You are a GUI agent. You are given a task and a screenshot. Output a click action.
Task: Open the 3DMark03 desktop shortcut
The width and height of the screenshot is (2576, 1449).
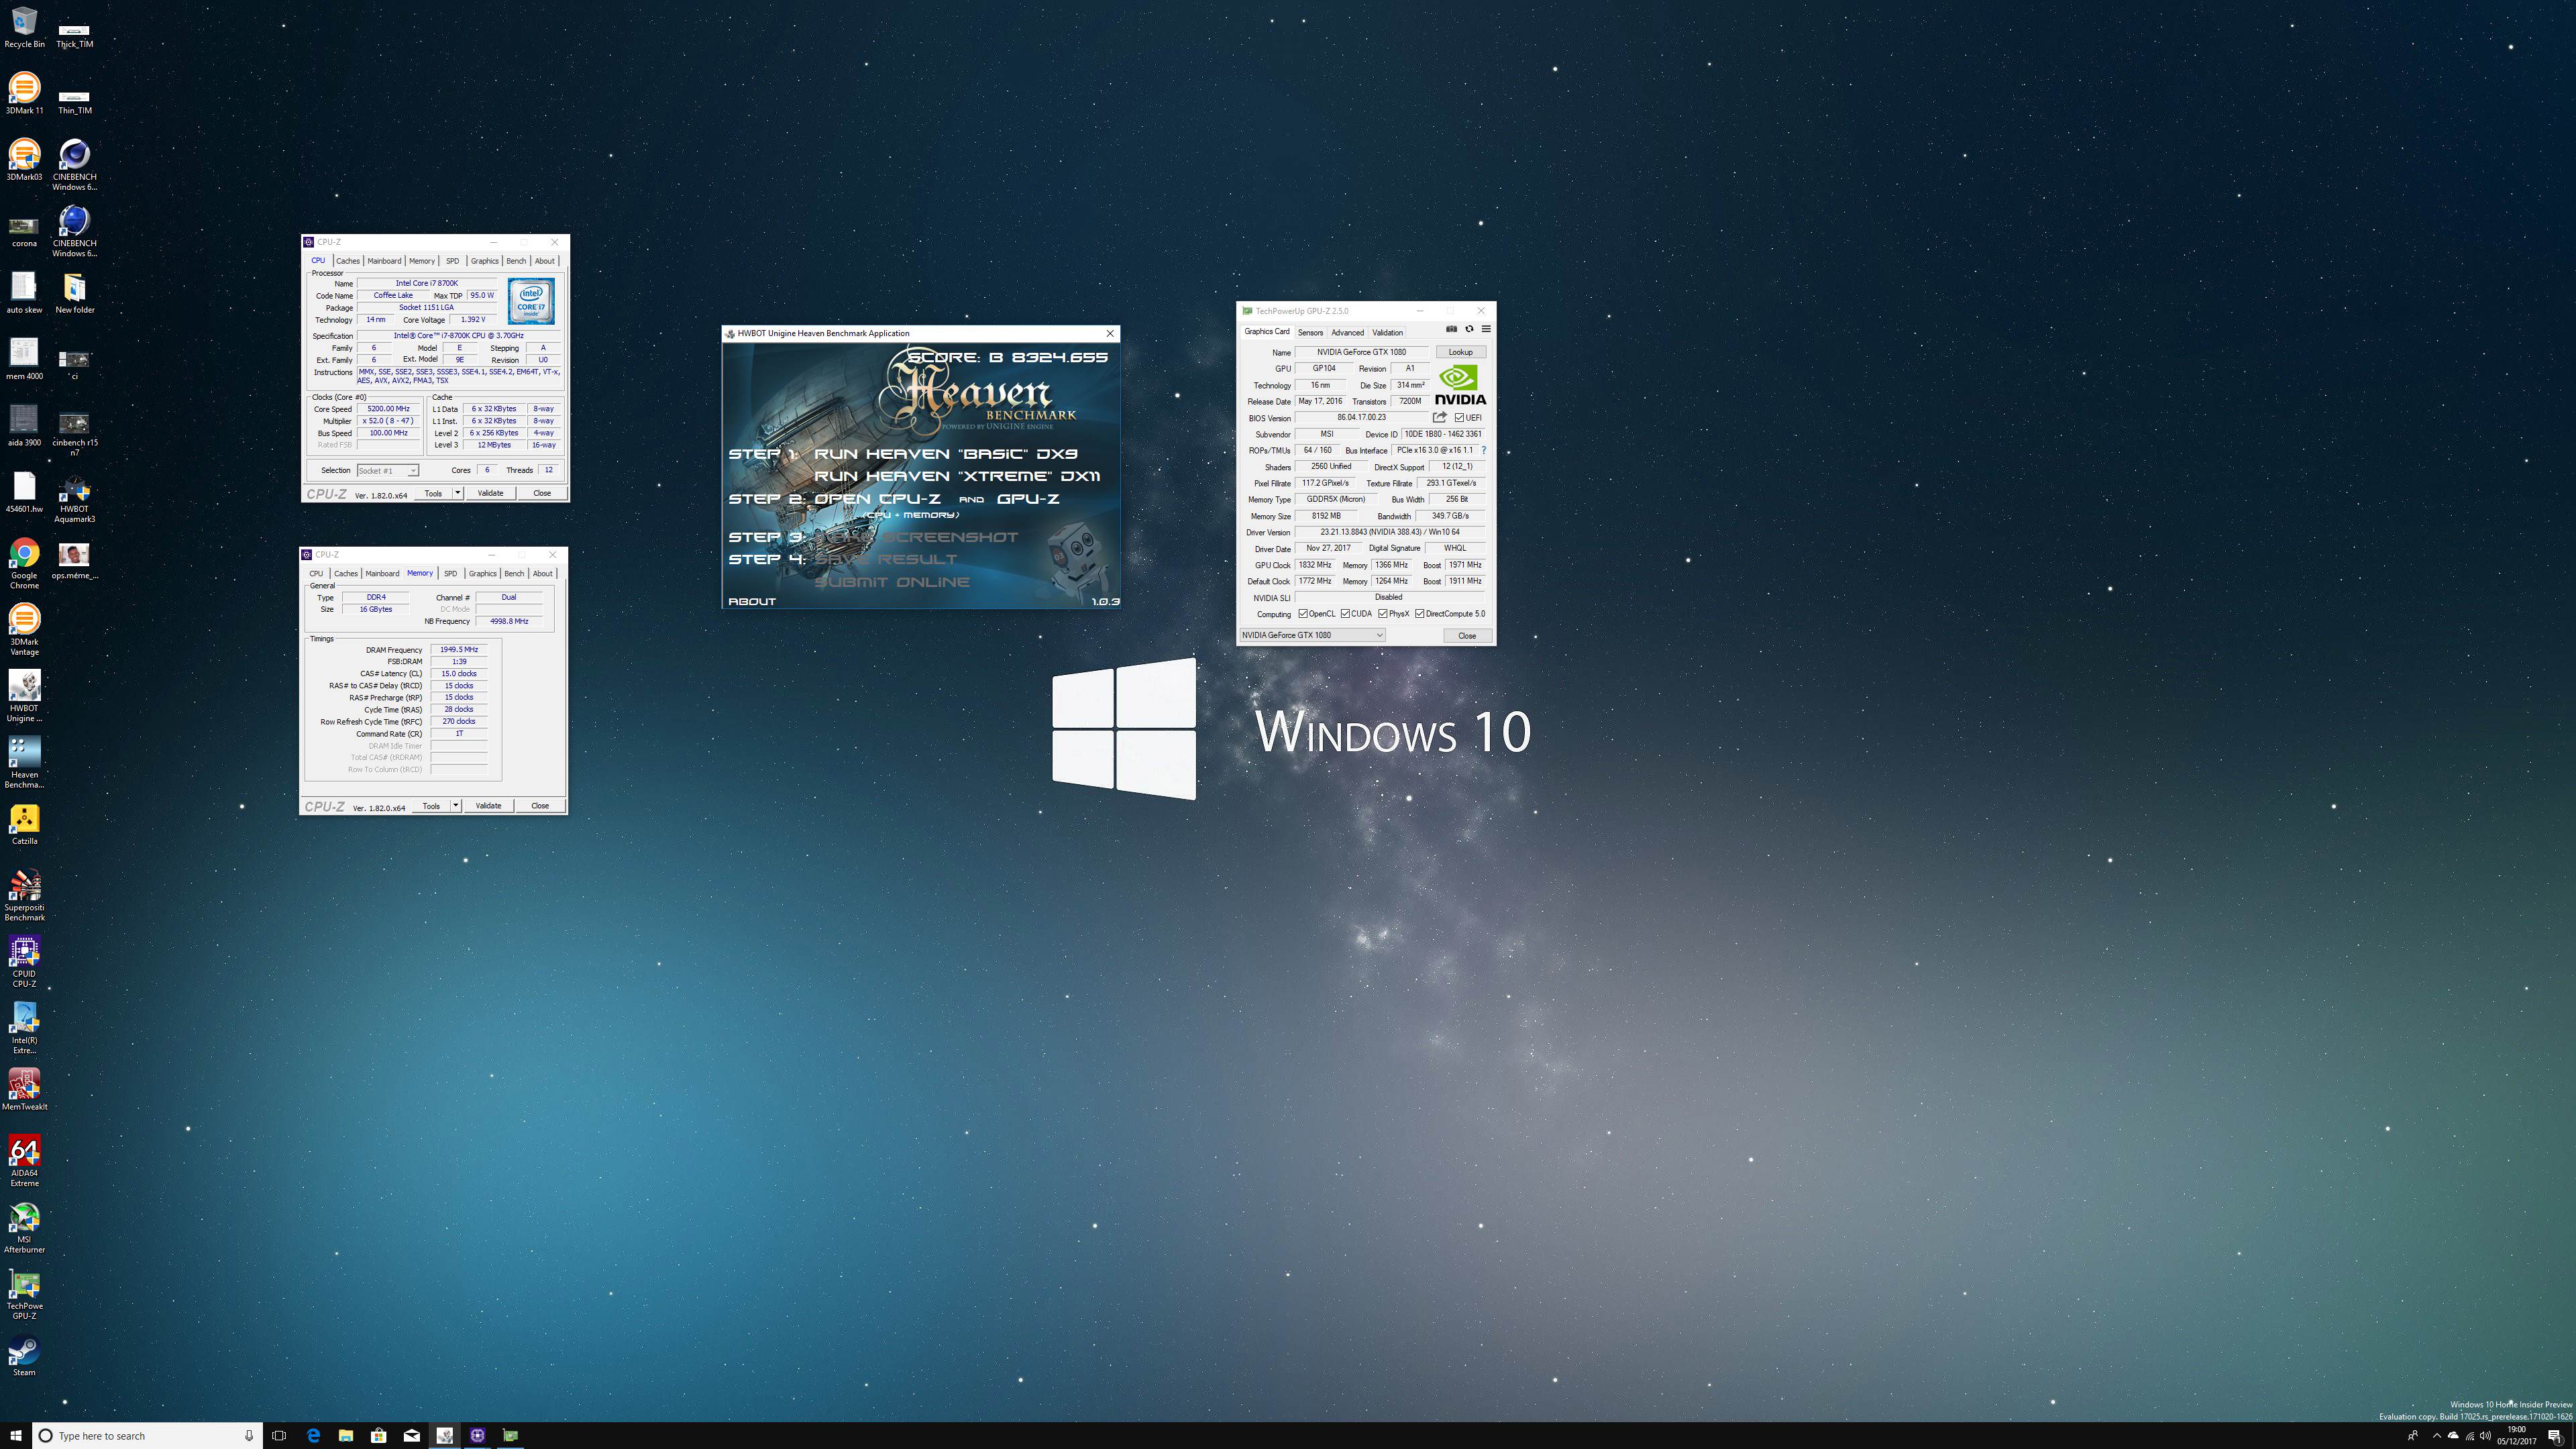pyautogui.click(x=24, y=160)
